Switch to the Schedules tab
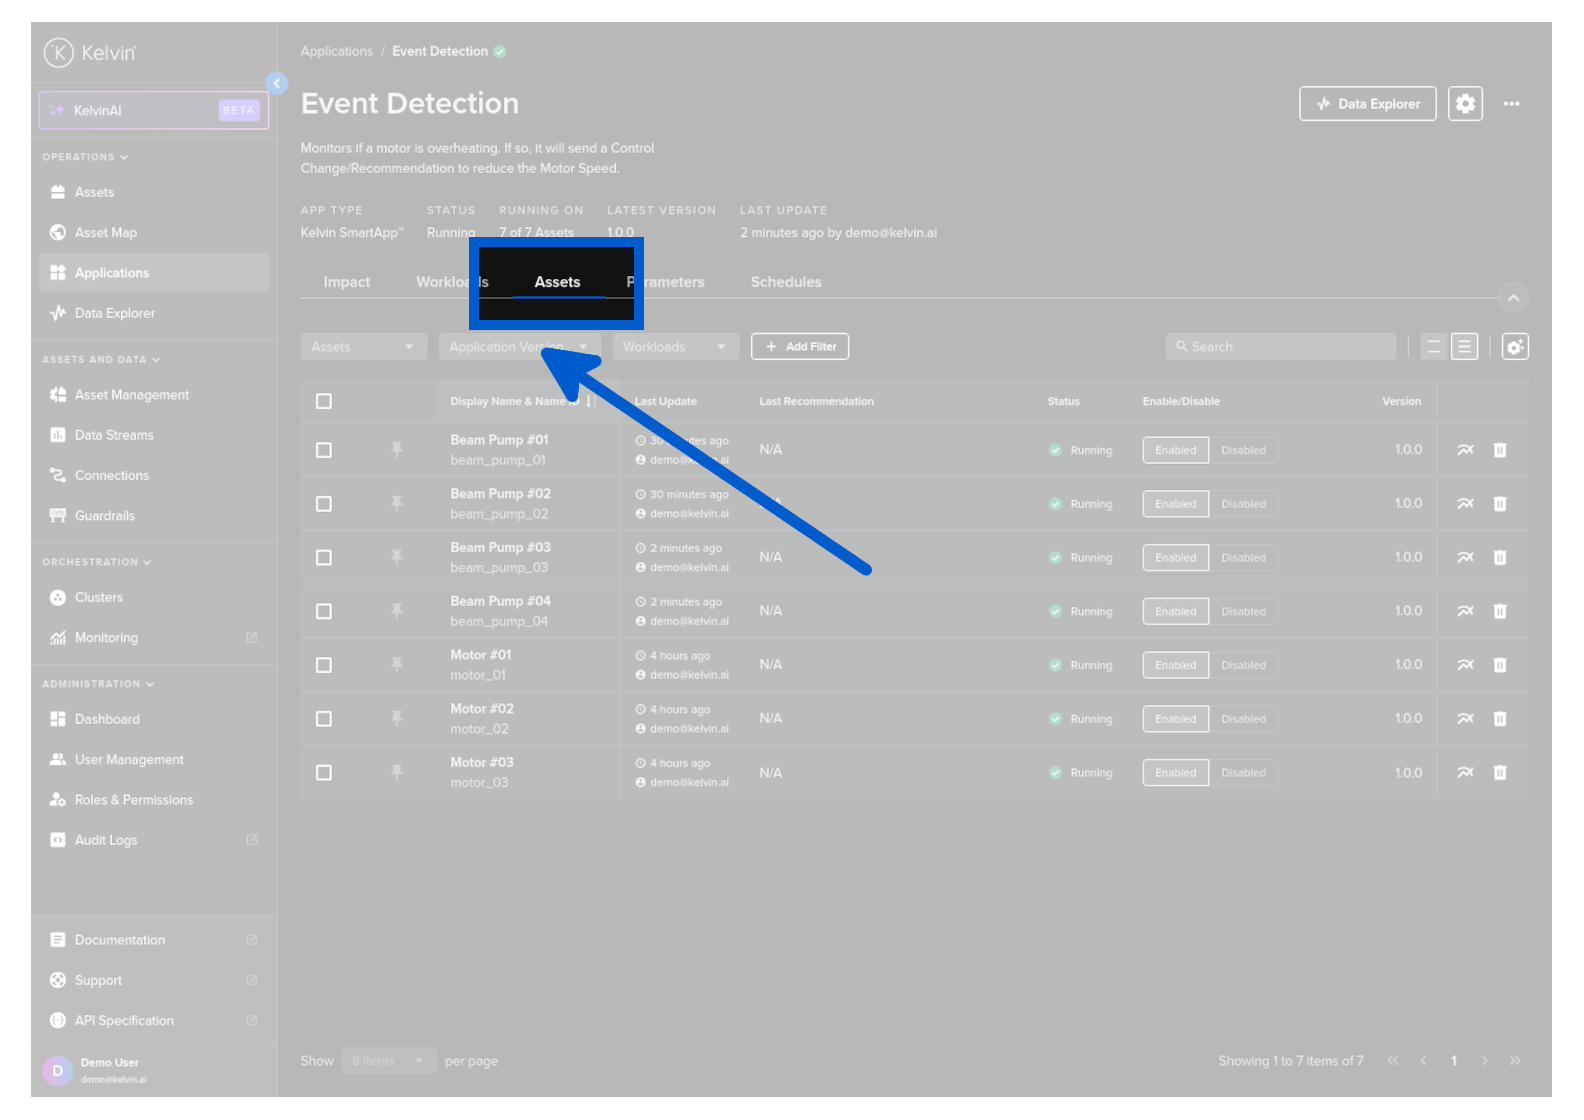This screenshot has height=1120, width=1584. (x=786, y=282)
